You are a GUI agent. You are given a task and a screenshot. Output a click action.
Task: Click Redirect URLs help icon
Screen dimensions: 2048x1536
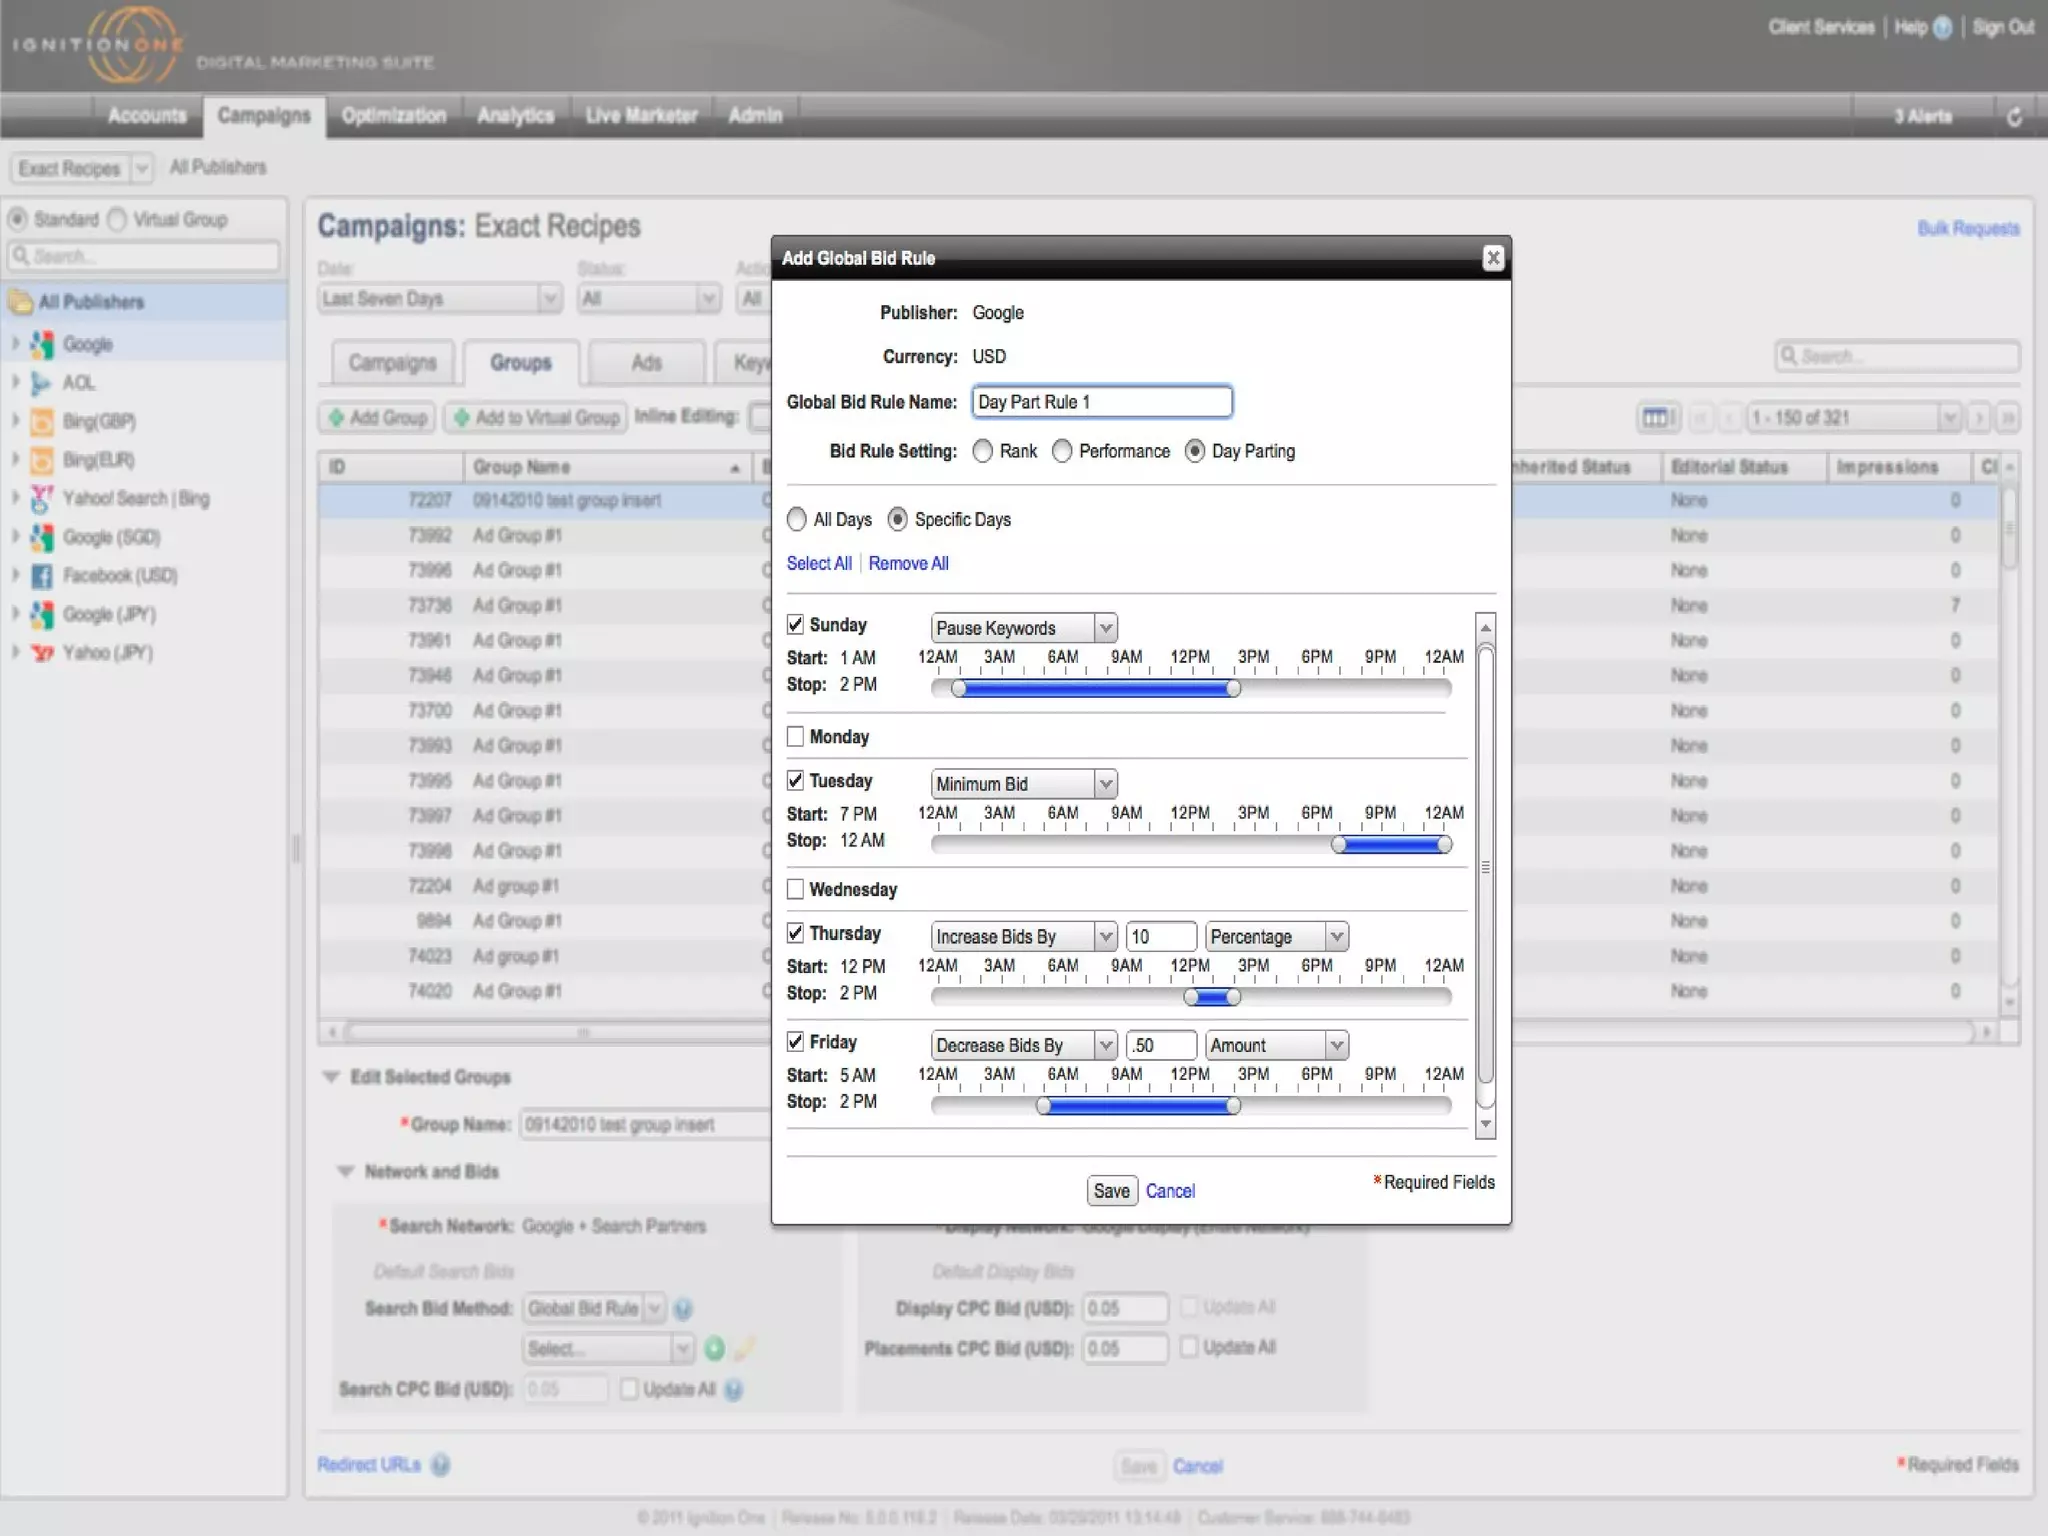[440, 1465]
